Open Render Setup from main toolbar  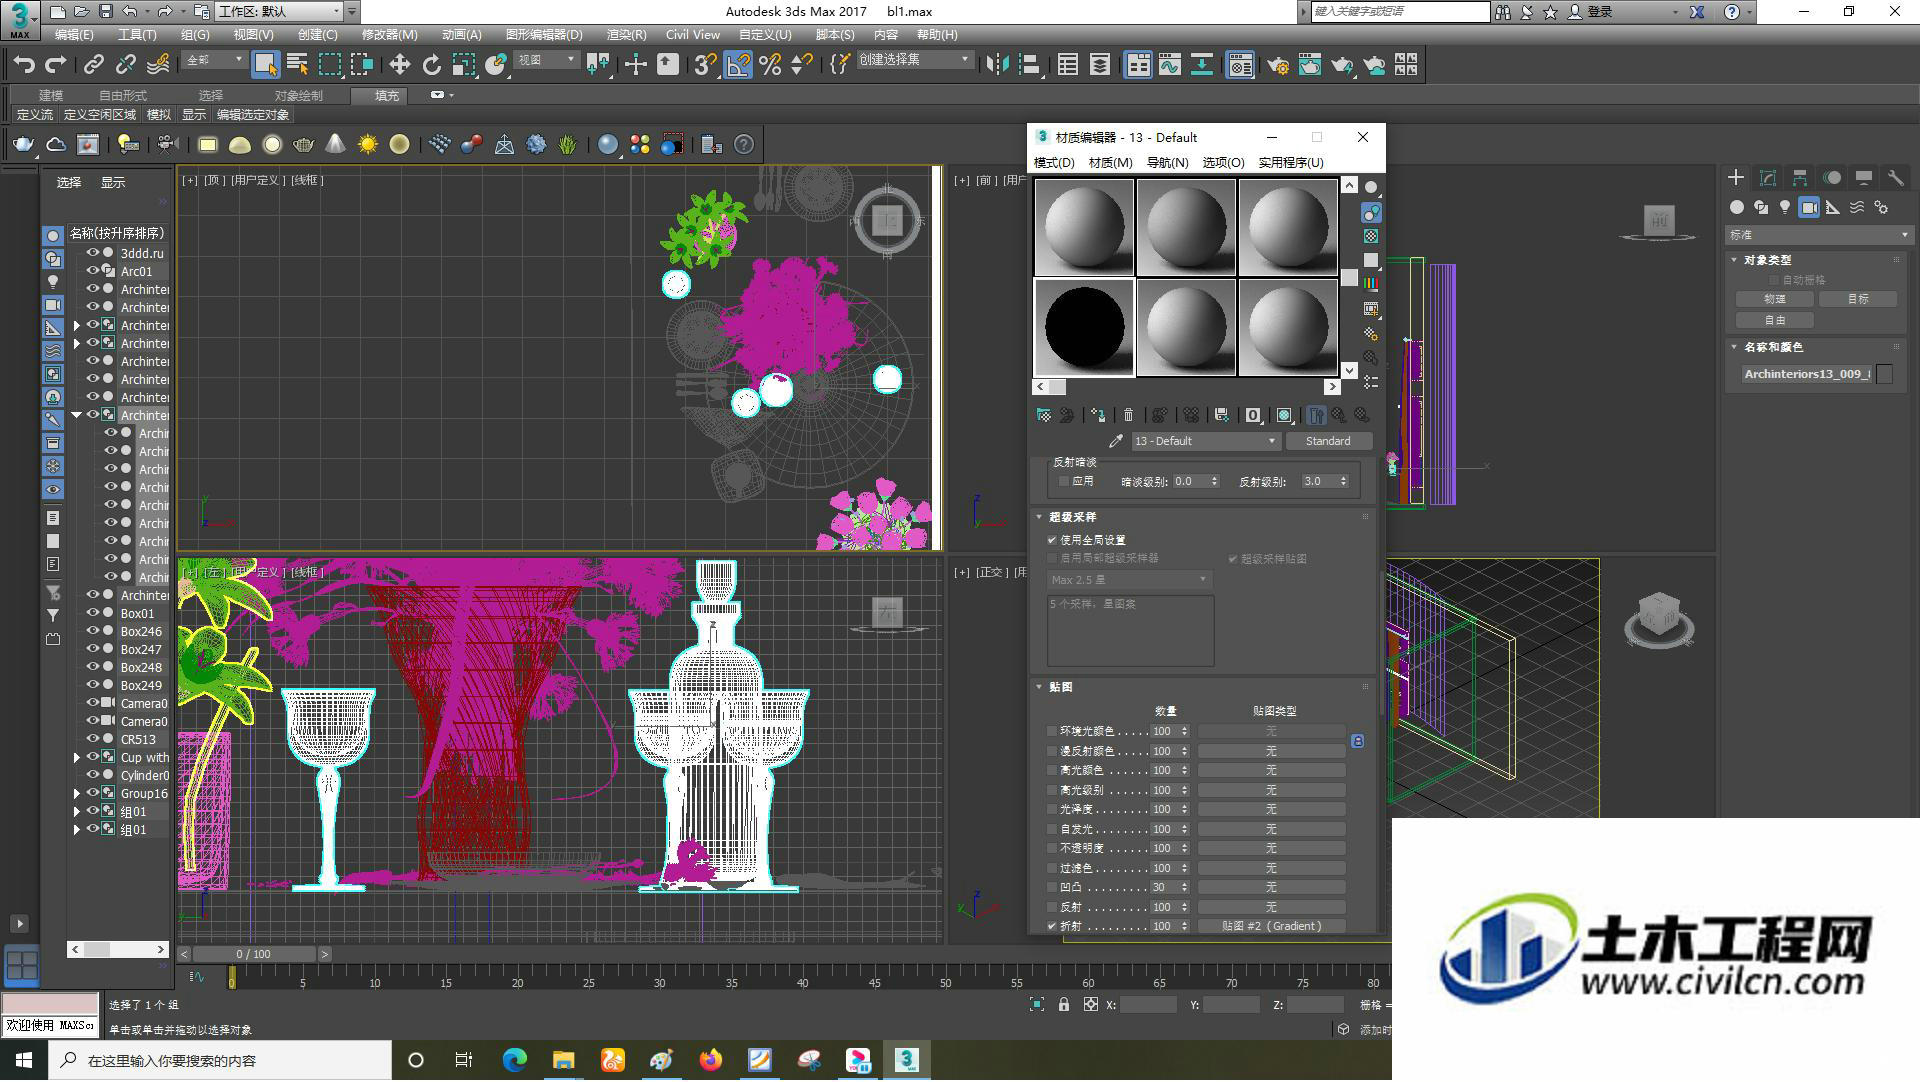pyautogui.click(x=1278, y=65)
